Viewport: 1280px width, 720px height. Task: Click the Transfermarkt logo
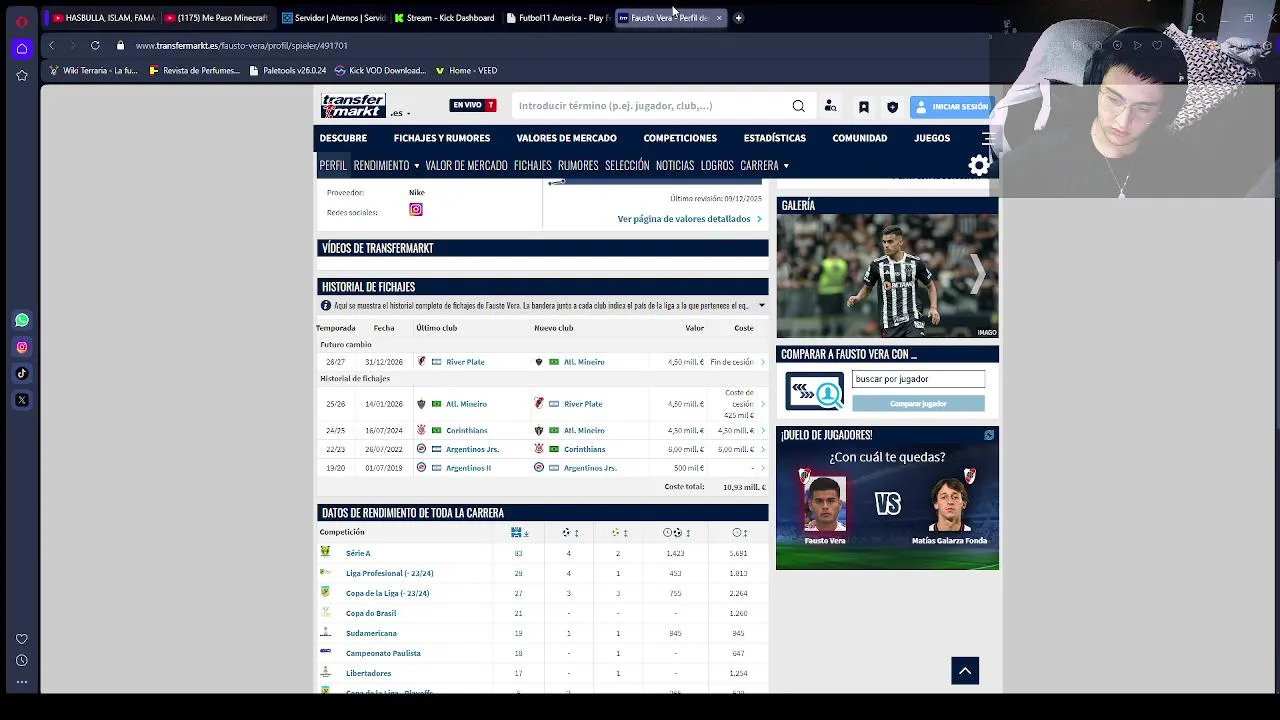click(353, 105)
